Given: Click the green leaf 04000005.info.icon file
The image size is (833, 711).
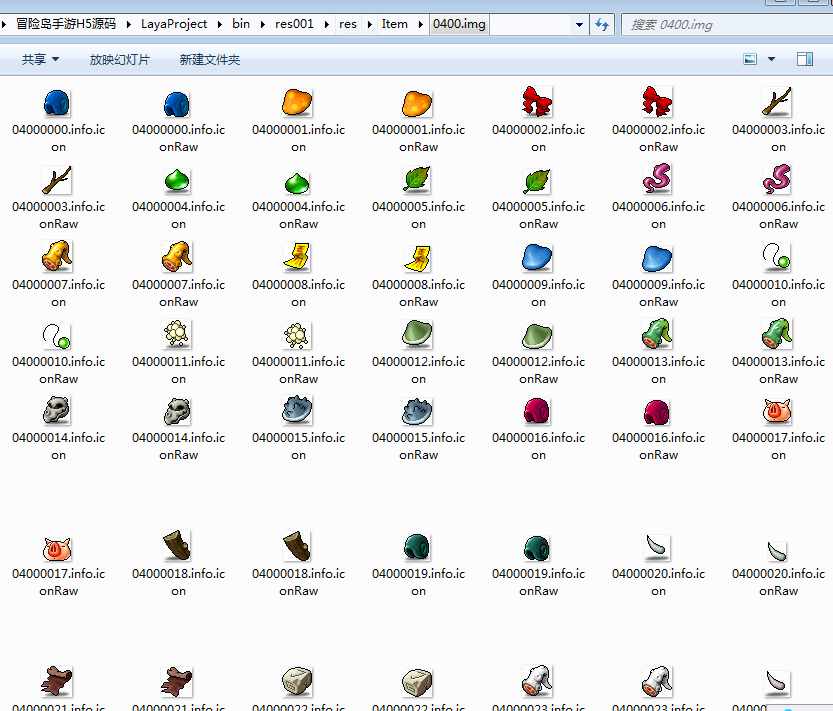Looking at the screenshot, I should click(418, 181).
